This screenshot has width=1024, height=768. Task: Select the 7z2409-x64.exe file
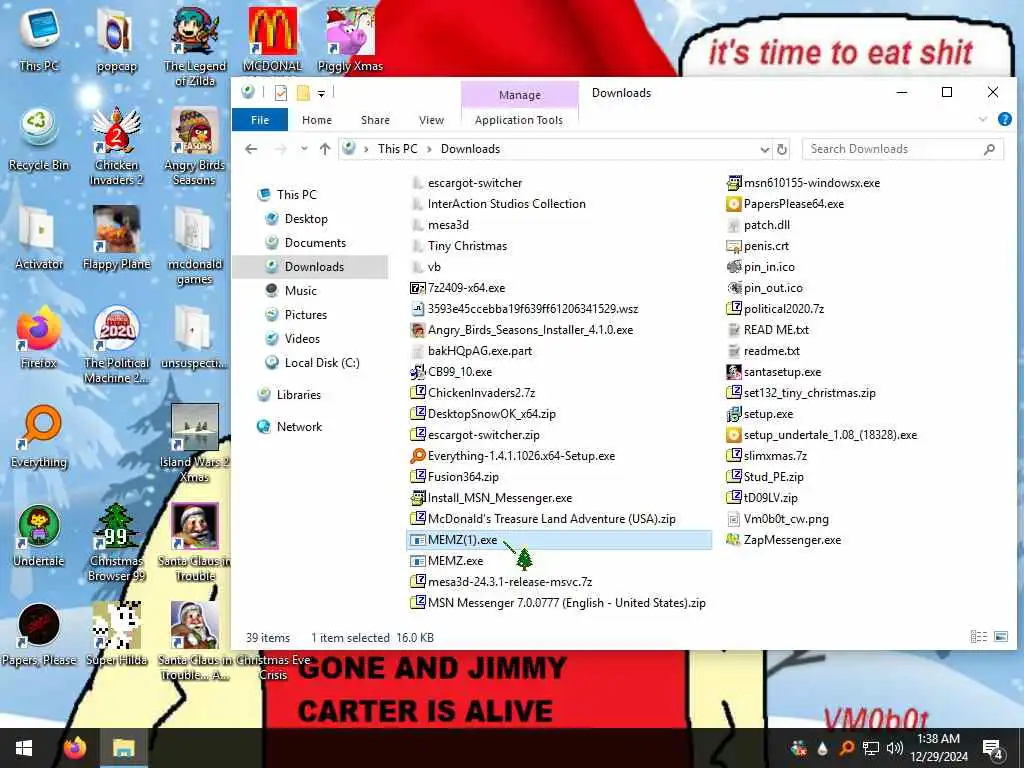(466, 287)
